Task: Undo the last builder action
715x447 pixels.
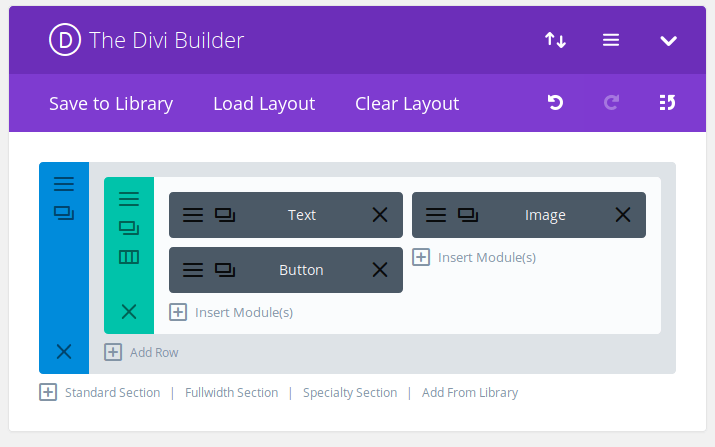Action: (x=555, y=103)
